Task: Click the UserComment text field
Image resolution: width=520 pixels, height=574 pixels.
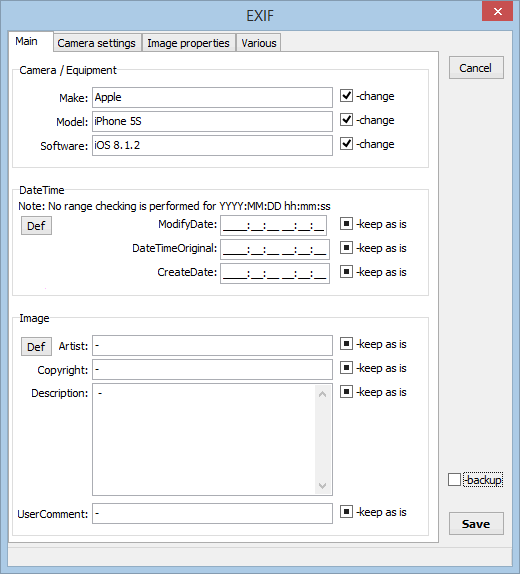Action: click(x=212, y=514)
